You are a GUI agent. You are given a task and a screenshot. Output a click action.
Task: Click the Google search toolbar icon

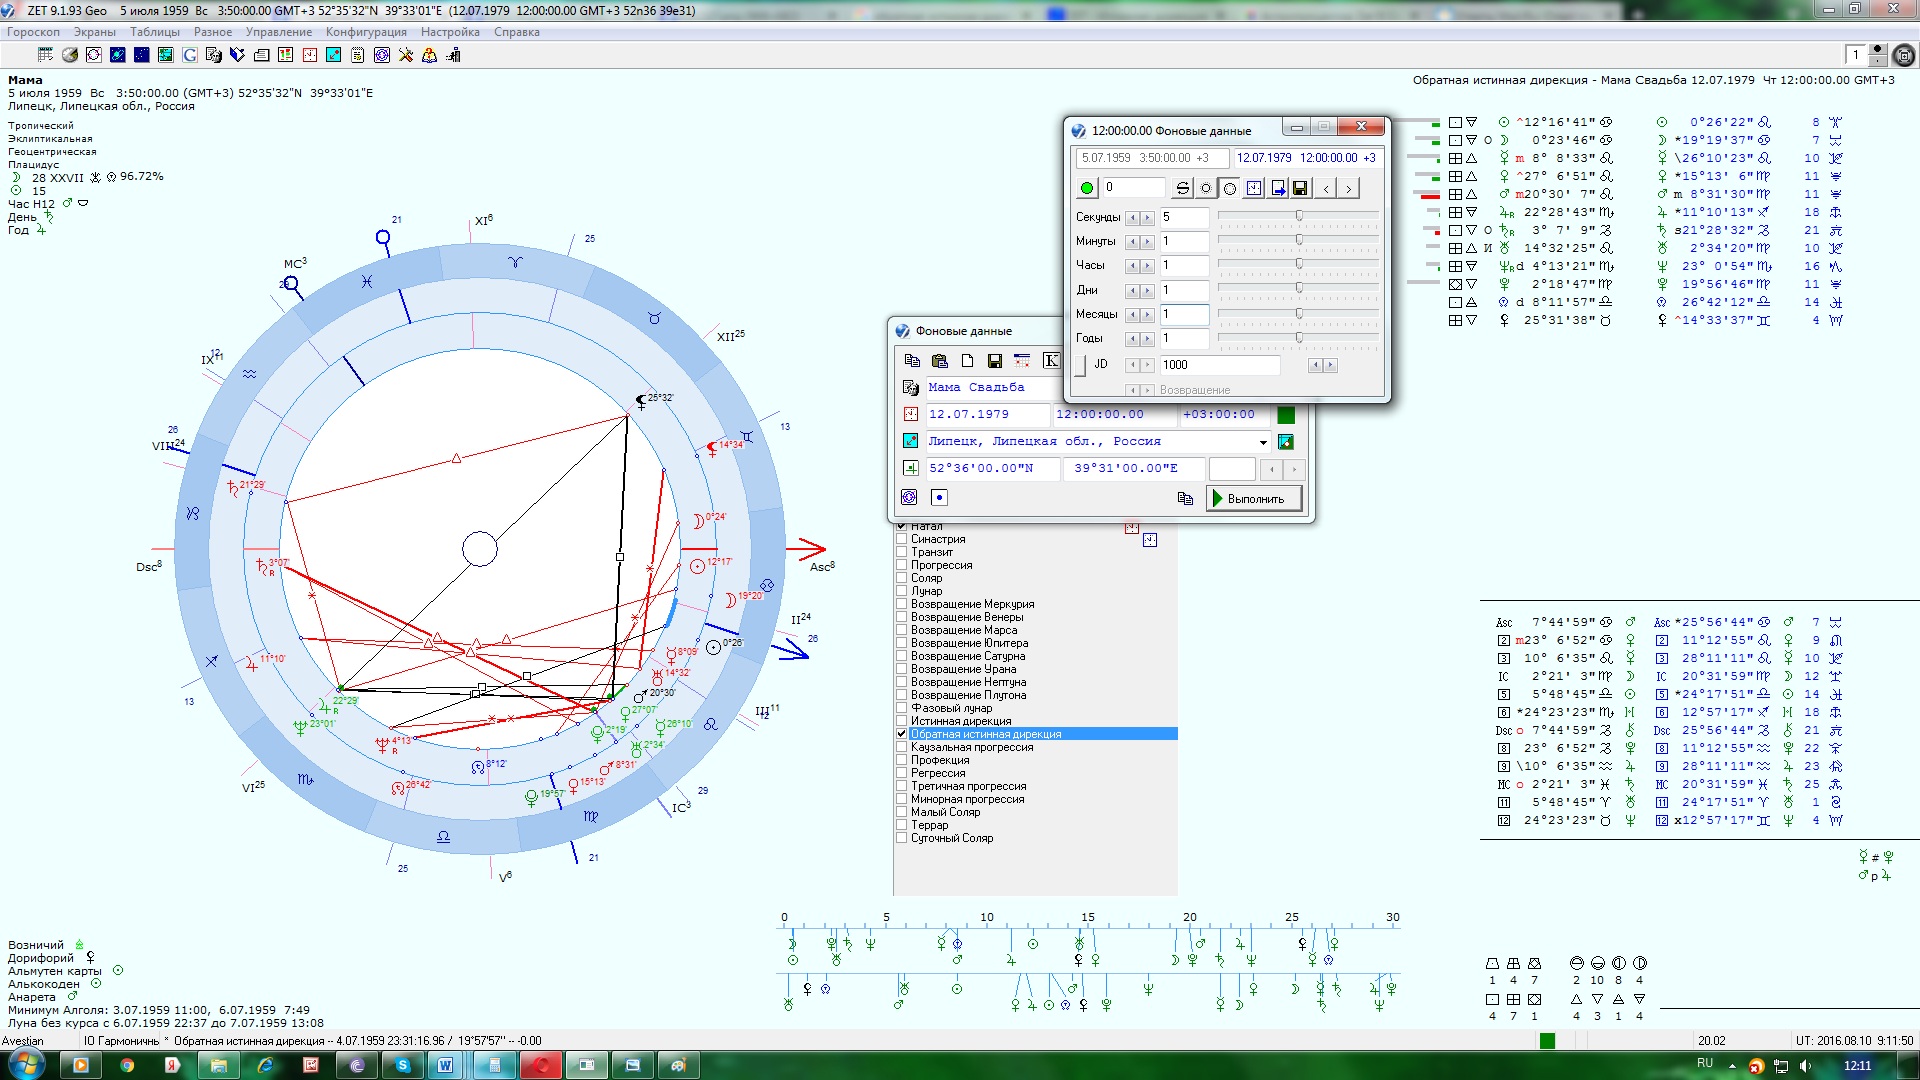pos(190,55)
